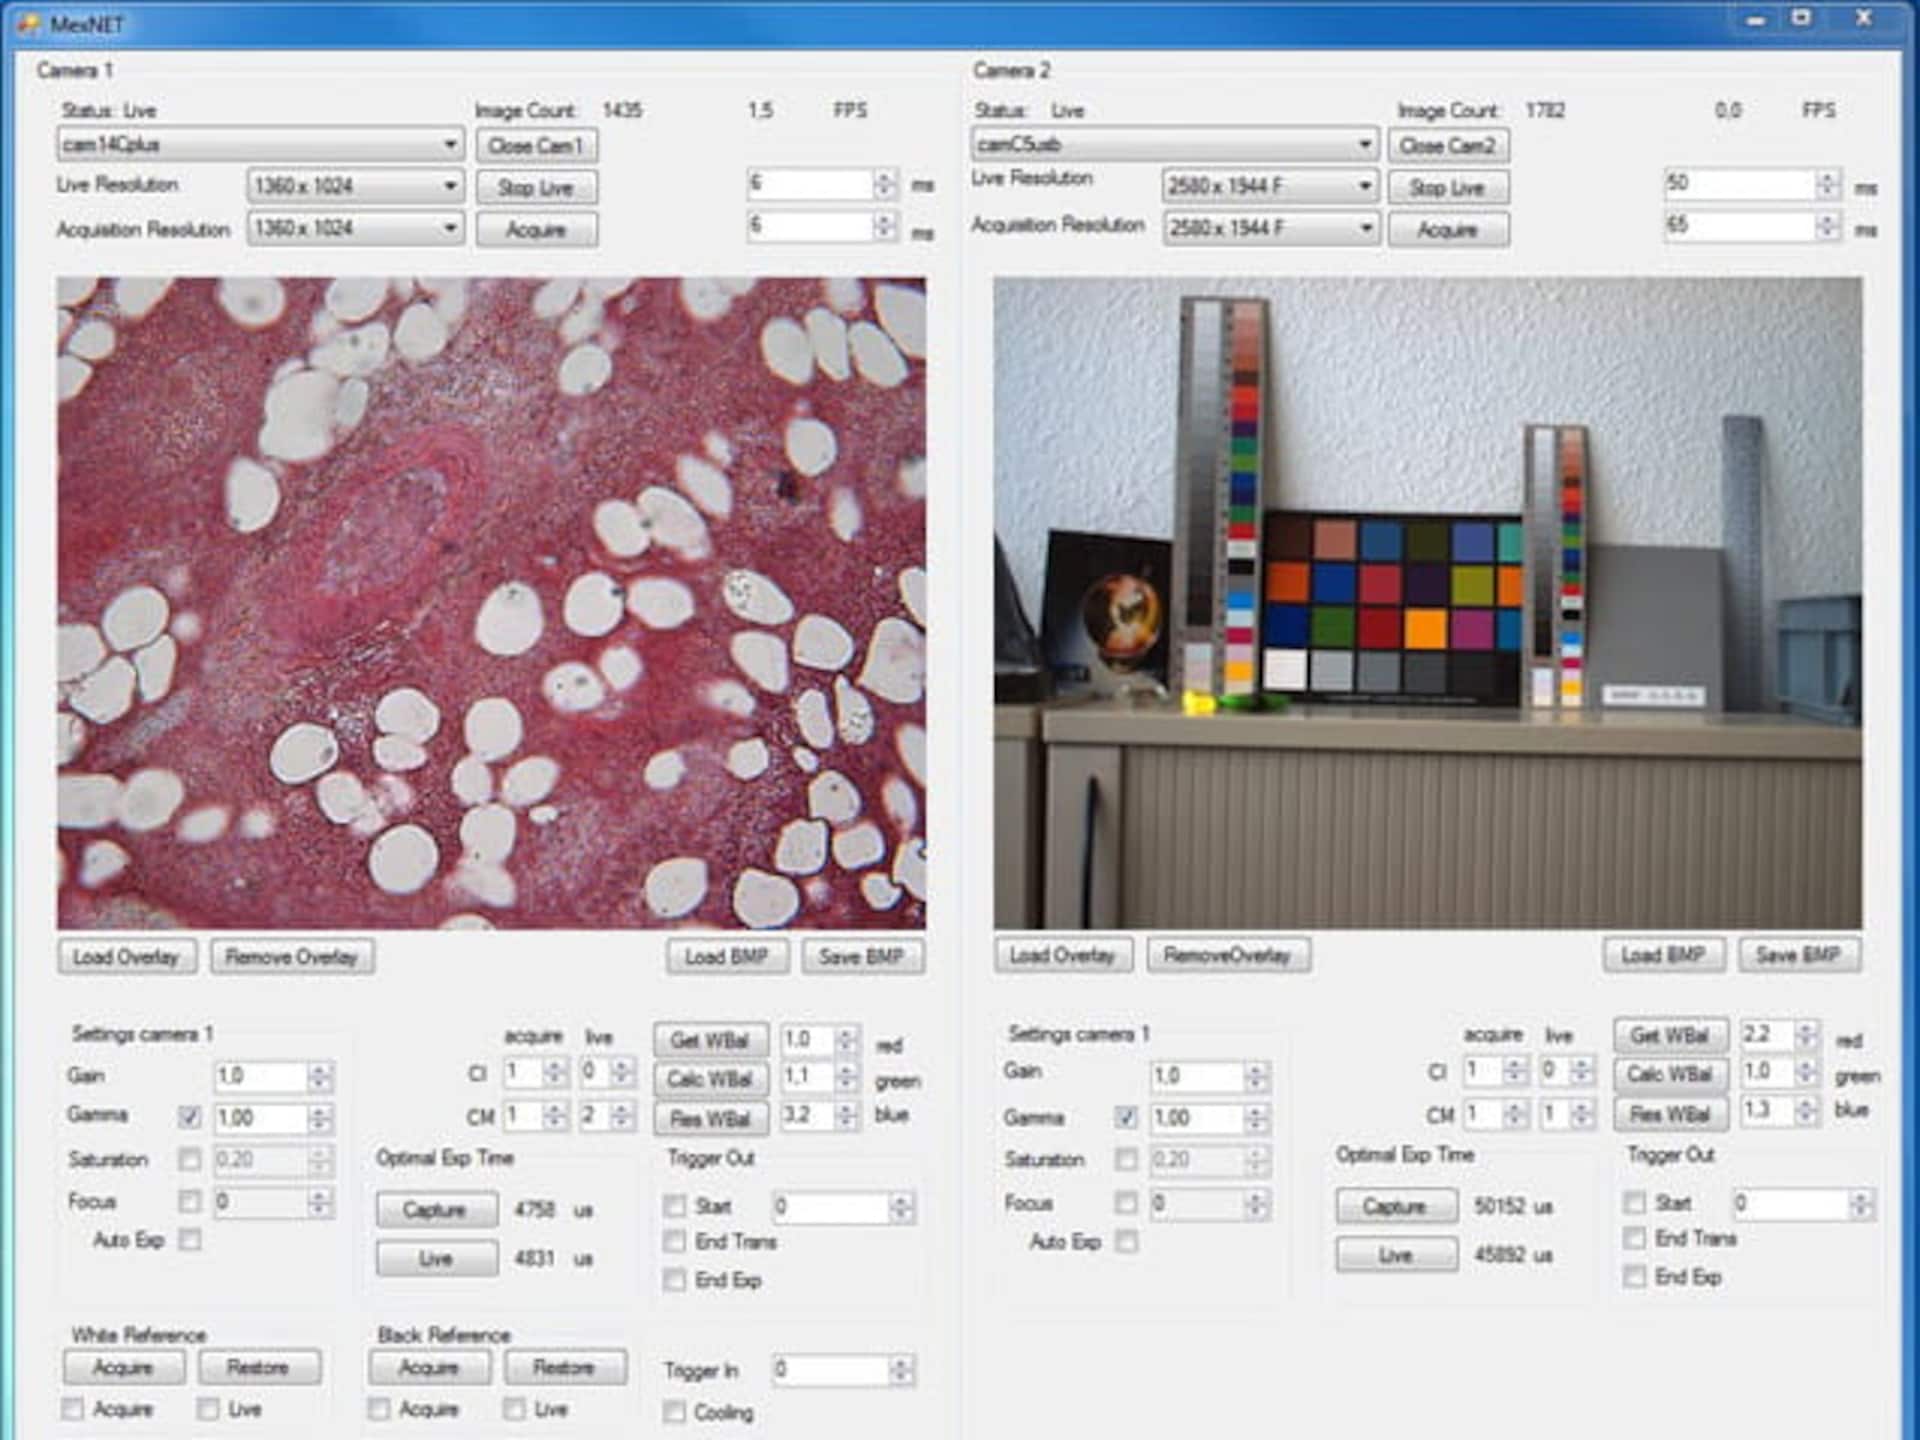
Task: Click Acquire button under Camera 2 header
Action: tap(1448, 230)
